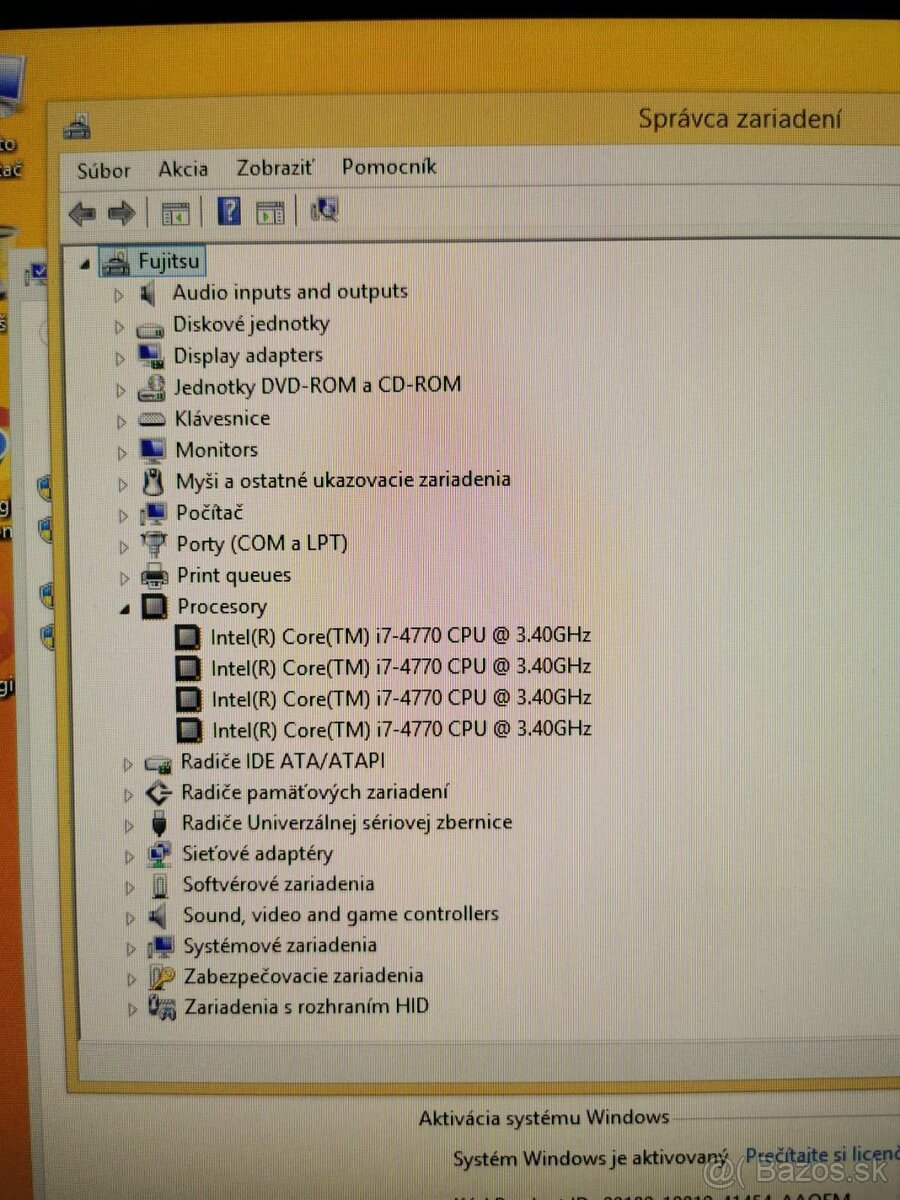Expand the Sieťové adaptéry category
This screenshot has height=1200, width=900.
[130, 854]
